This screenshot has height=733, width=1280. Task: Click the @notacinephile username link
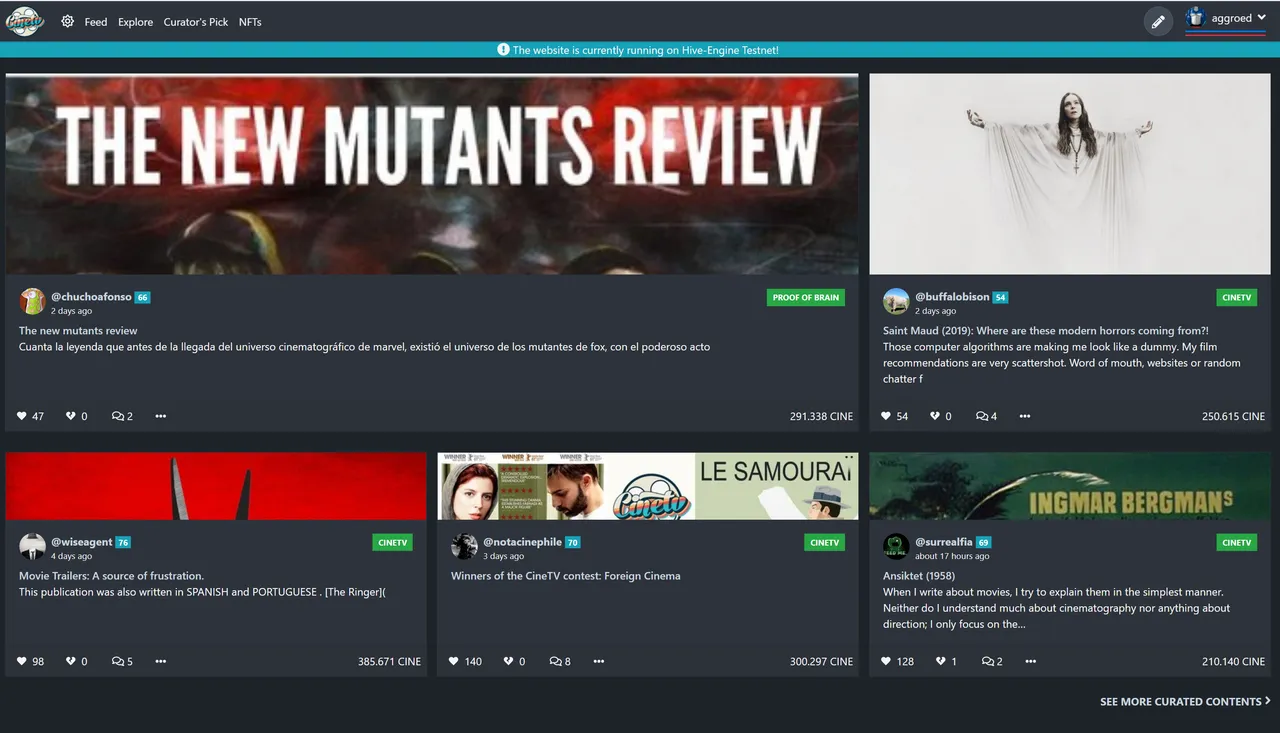coord(523,542)
